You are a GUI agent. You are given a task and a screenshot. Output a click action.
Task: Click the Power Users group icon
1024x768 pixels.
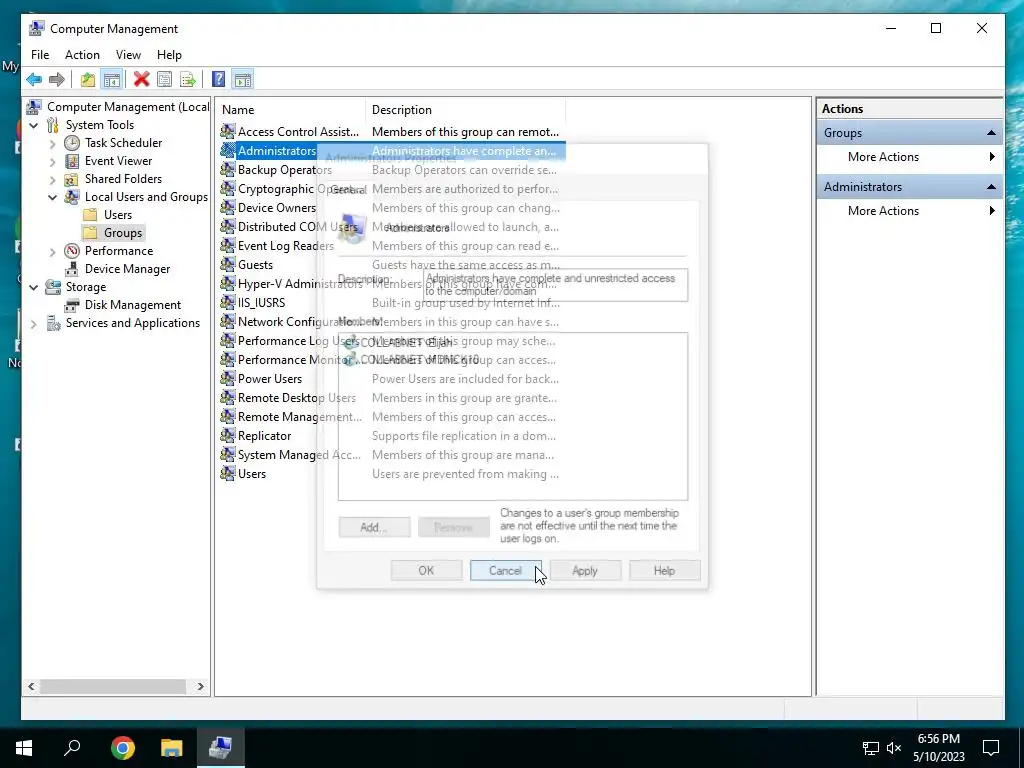coord(227,379)
